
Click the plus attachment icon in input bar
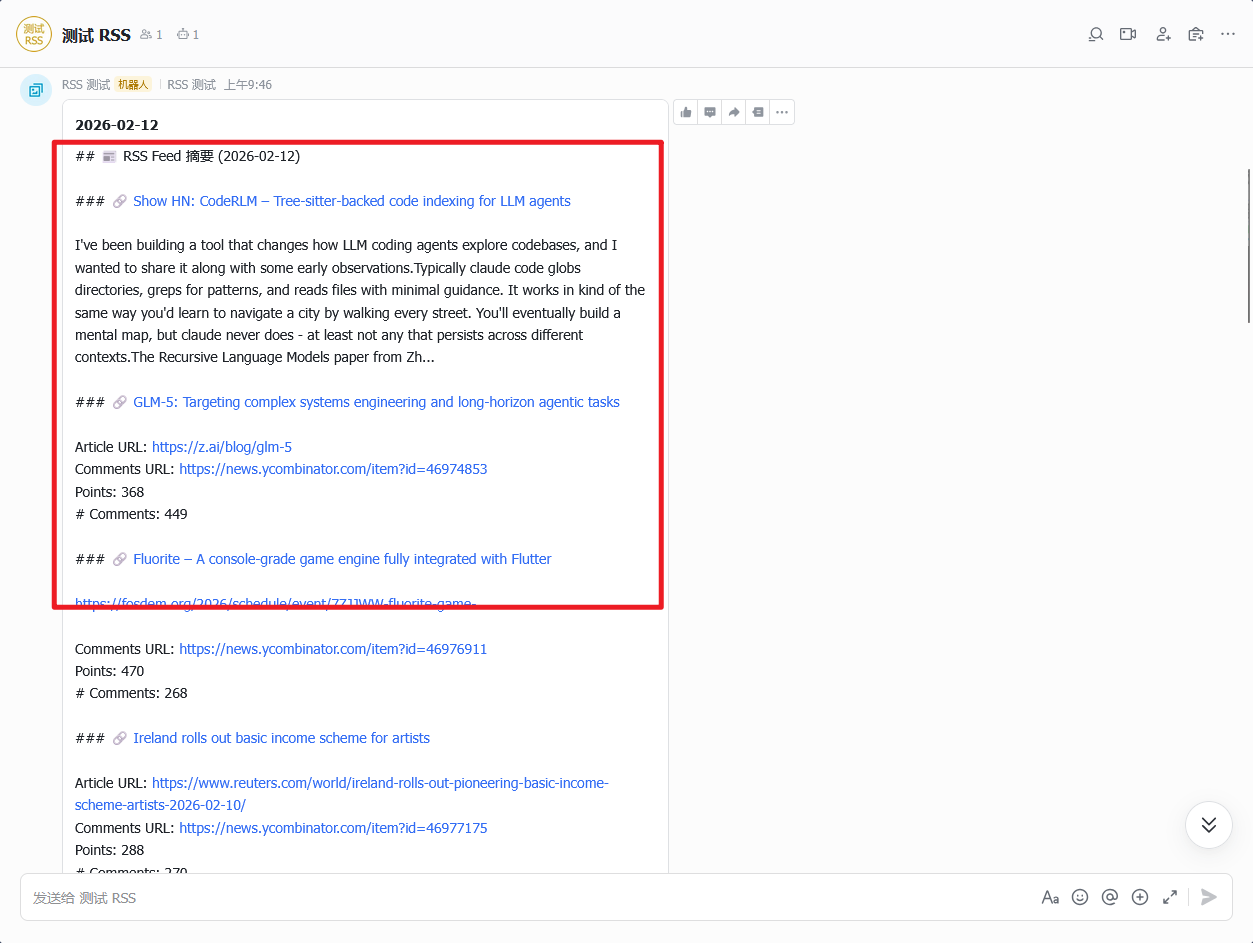coord(1140,897)
